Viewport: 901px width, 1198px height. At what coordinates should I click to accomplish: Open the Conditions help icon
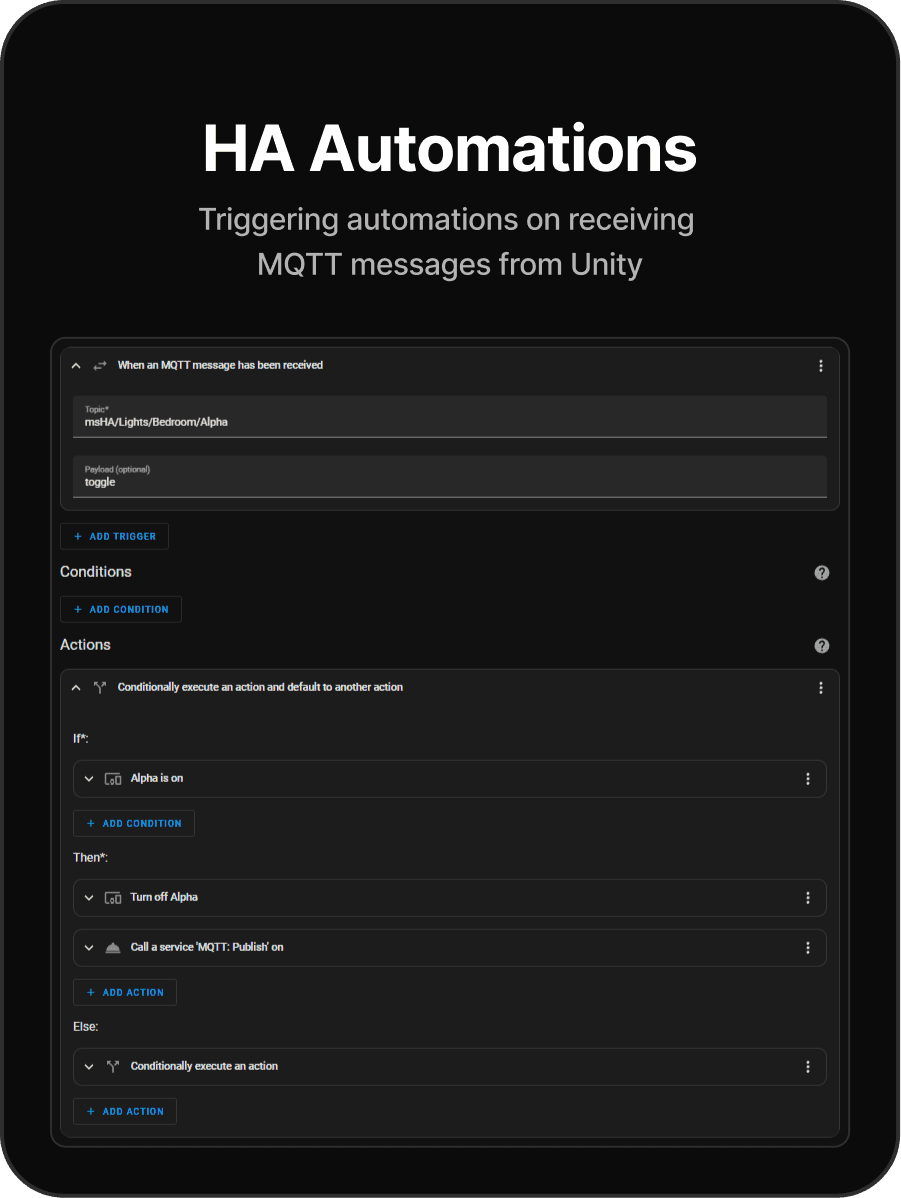point(822,573)
